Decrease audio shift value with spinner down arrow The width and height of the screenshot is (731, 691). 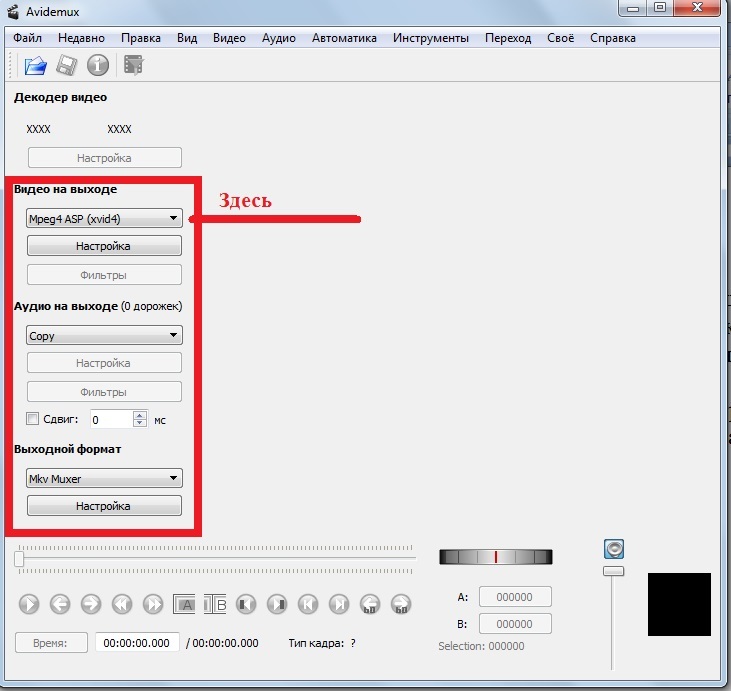[140, 422]
